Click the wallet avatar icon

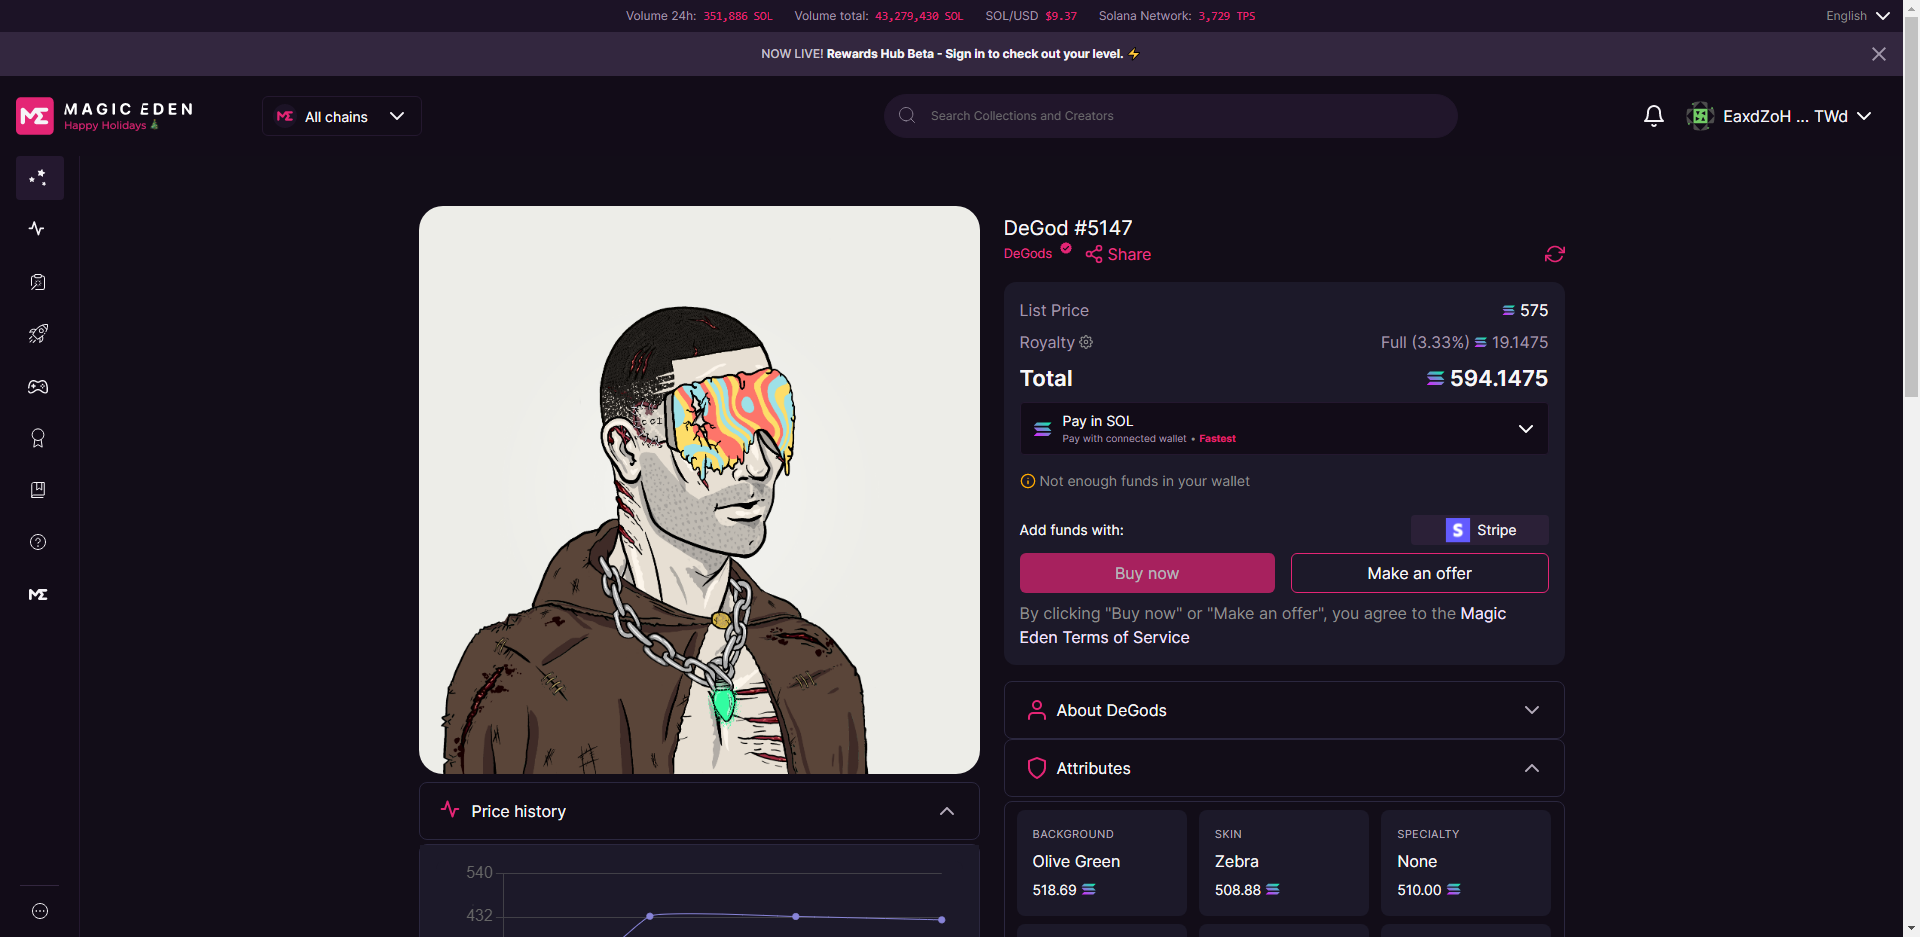click(x=1700, y=116)
